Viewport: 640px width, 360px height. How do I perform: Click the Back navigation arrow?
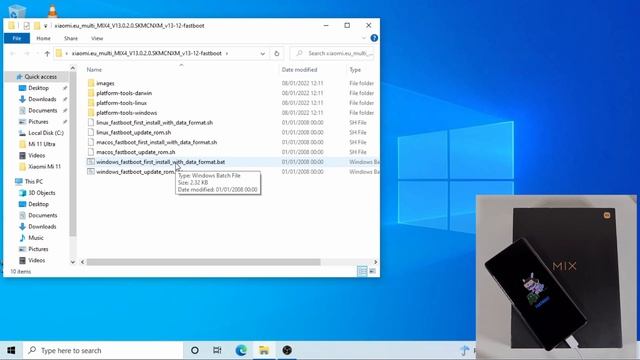pos(13,53)
